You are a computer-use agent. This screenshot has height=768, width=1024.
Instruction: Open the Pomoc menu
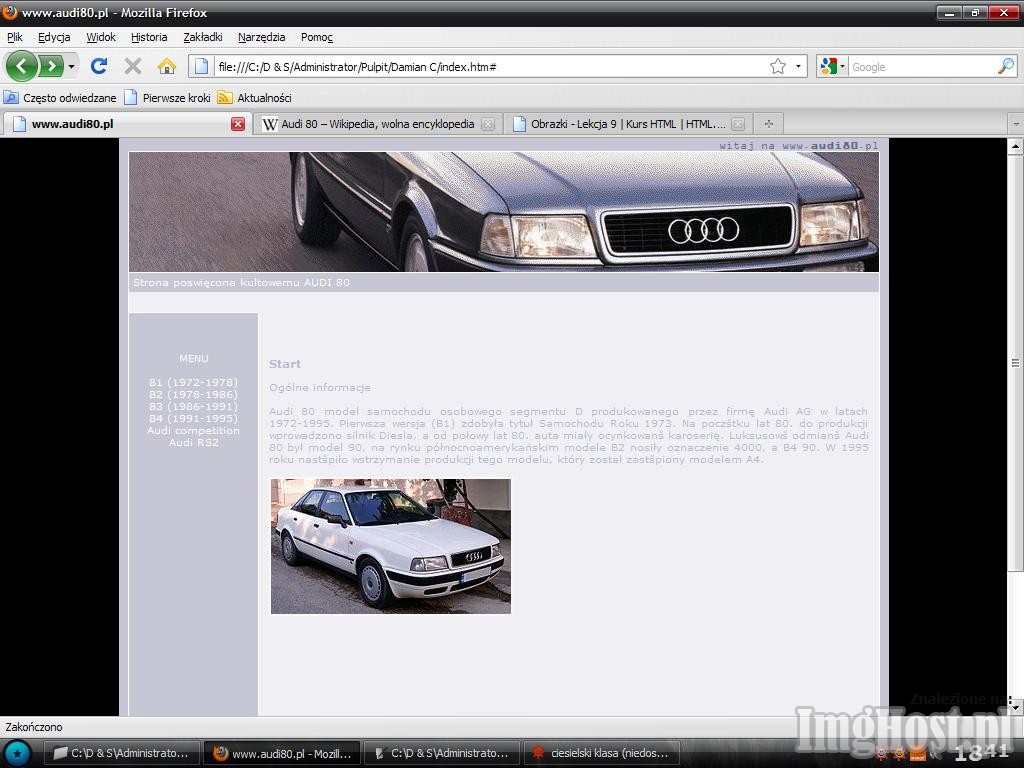pos(317,37)
